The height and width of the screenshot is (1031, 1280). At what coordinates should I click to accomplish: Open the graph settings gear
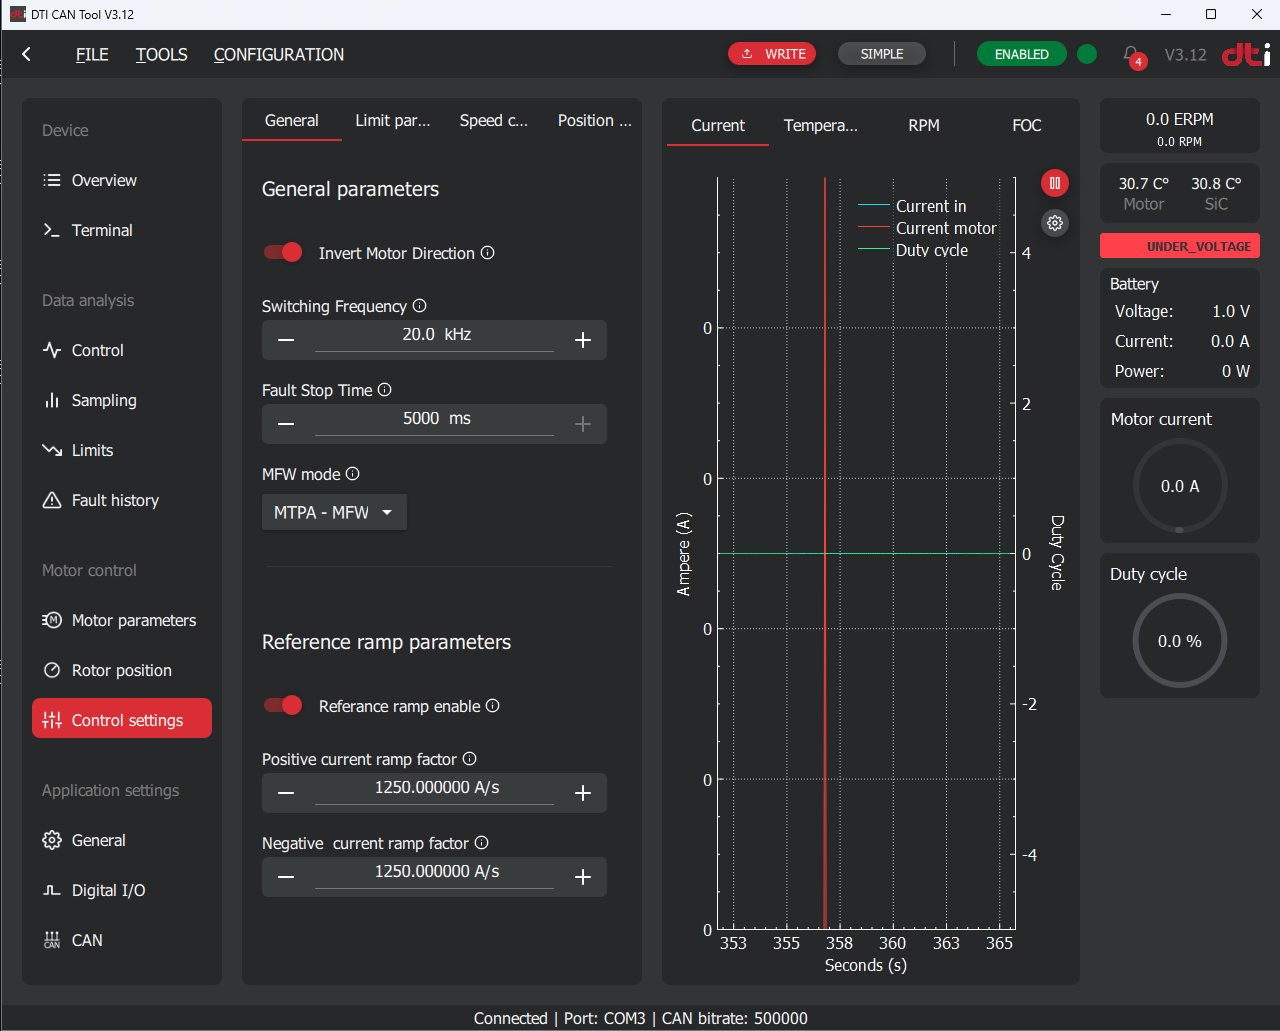(1054, 223)
